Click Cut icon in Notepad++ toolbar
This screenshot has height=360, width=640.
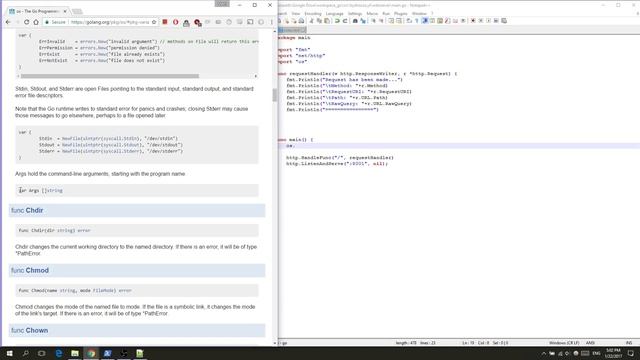[x=311, y=21]
